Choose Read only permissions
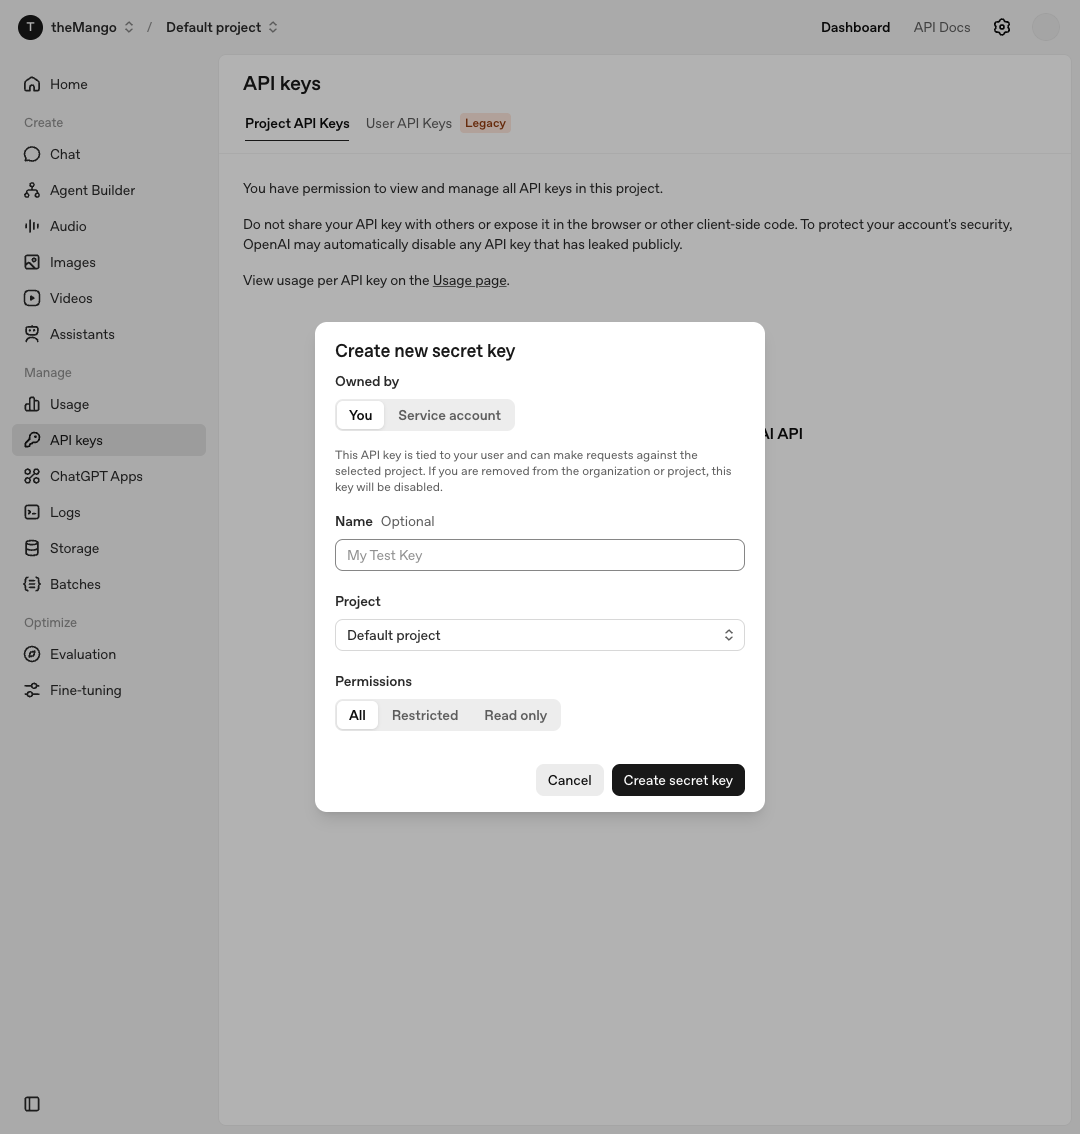The image size is (1080, 1134). pos(515,715)
